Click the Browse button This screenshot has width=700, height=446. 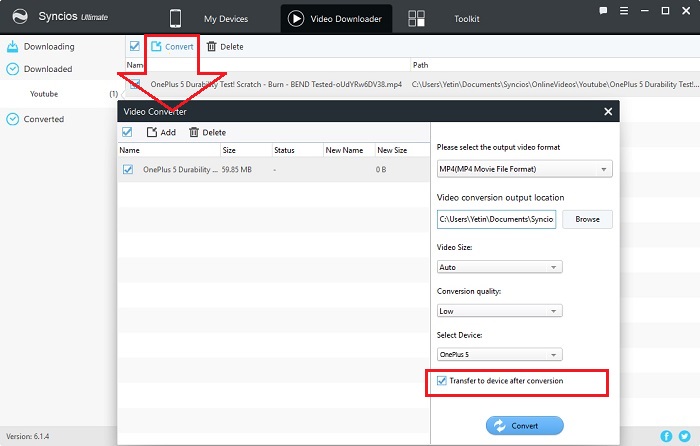click(x=588, y=219)
